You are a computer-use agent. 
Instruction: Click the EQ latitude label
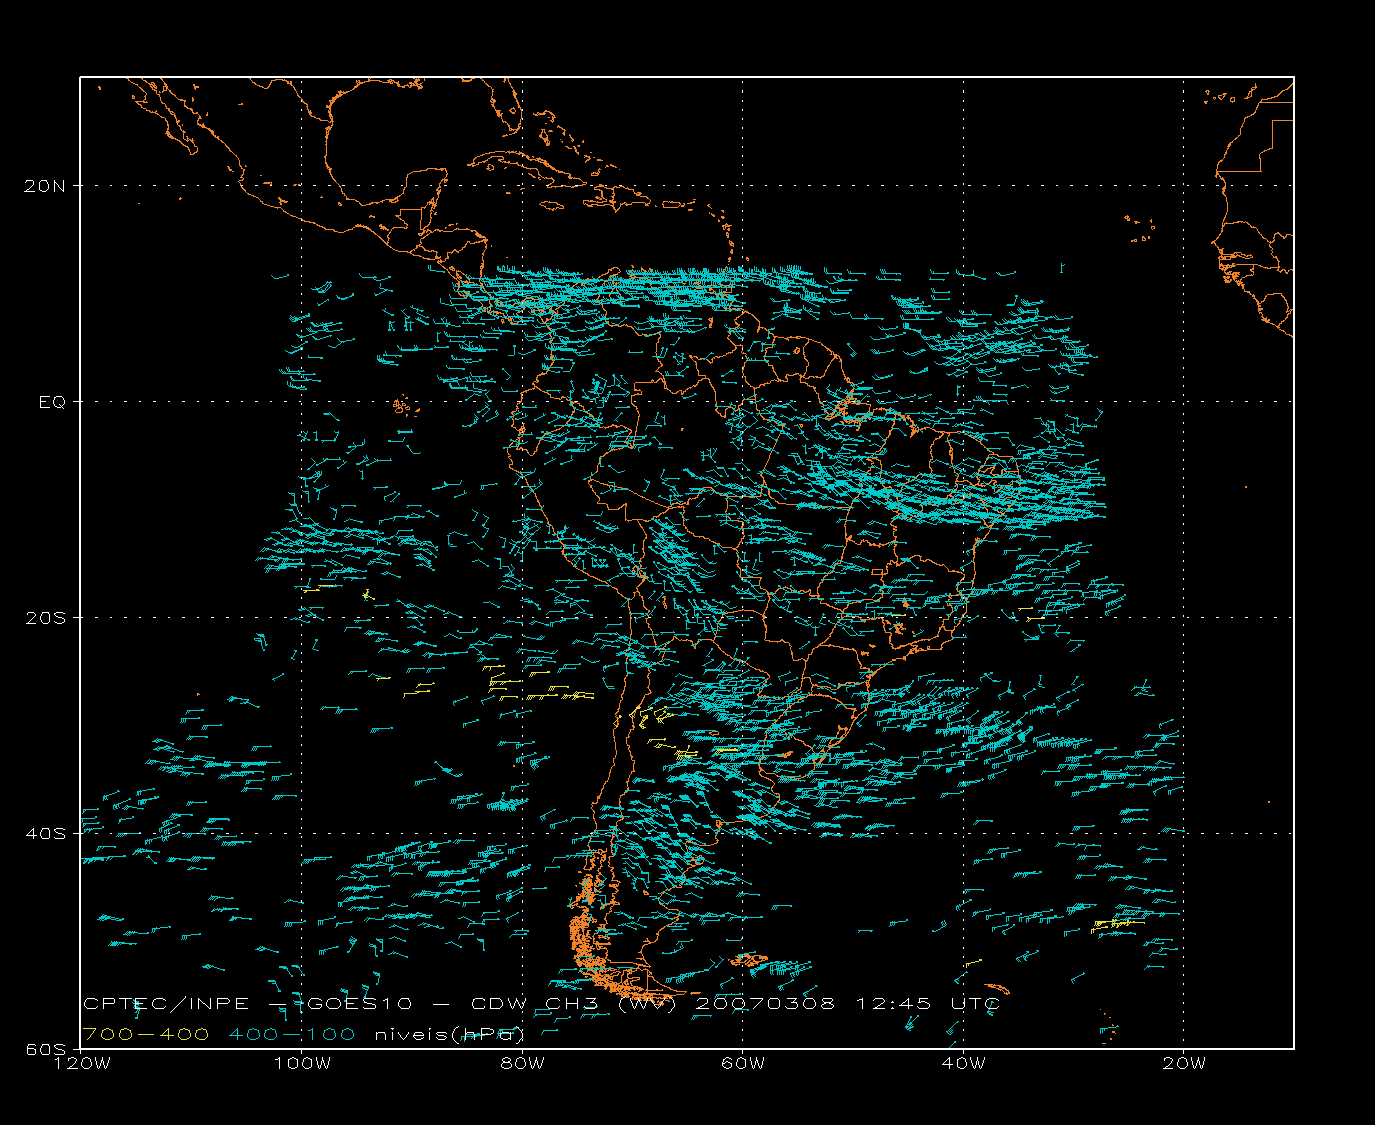coord(52,402)
